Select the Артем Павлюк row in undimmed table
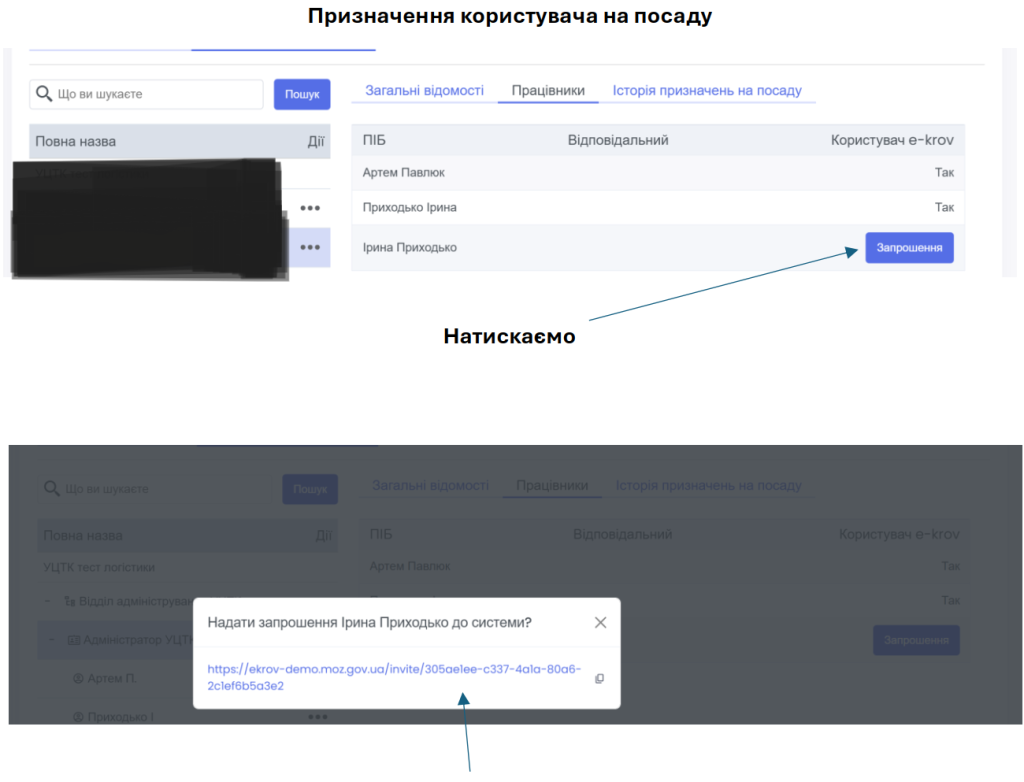The image size is (1024, 782). [403, 172]
